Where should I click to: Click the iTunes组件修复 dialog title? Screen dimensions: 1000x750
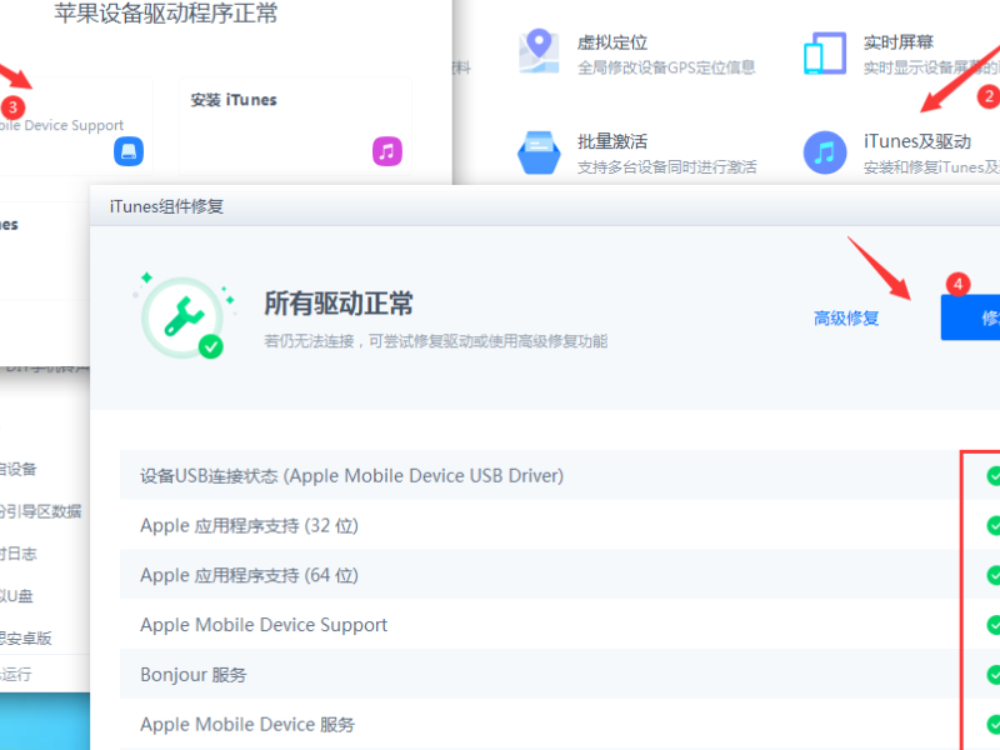(166, 207)
